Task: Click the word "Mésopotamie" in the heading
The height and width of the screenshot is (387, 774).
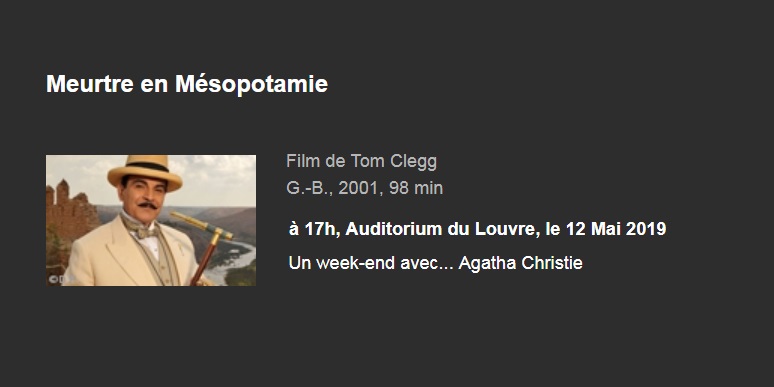Action: click(x=251, y=84)
